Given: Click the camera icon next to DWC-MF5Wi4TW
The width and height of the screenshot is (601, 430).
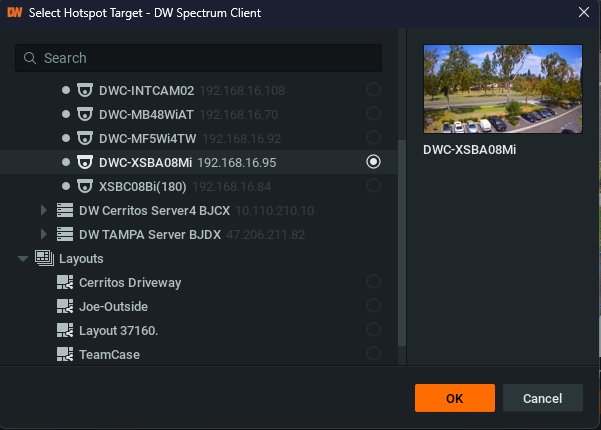Looking at the screenshot, I should pos(85,138).
